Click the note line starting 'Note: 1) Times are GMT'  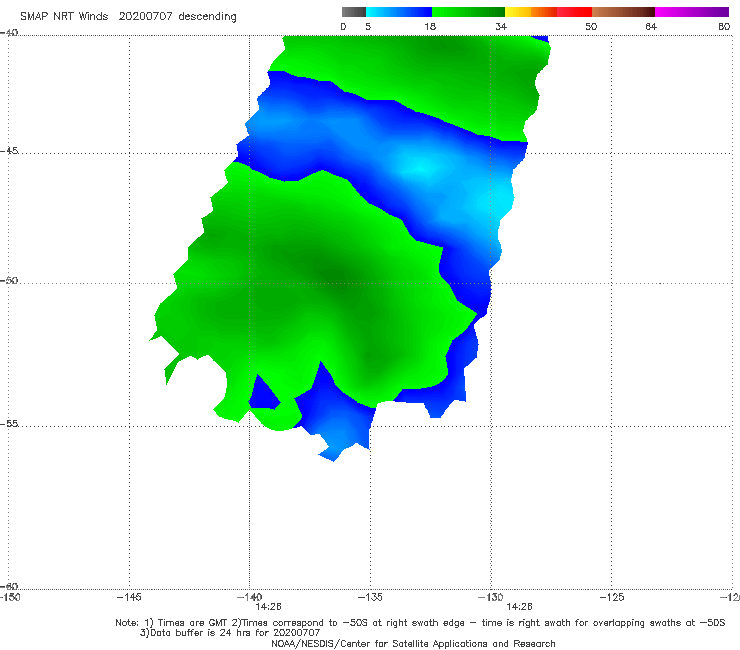tap(420, 623)
